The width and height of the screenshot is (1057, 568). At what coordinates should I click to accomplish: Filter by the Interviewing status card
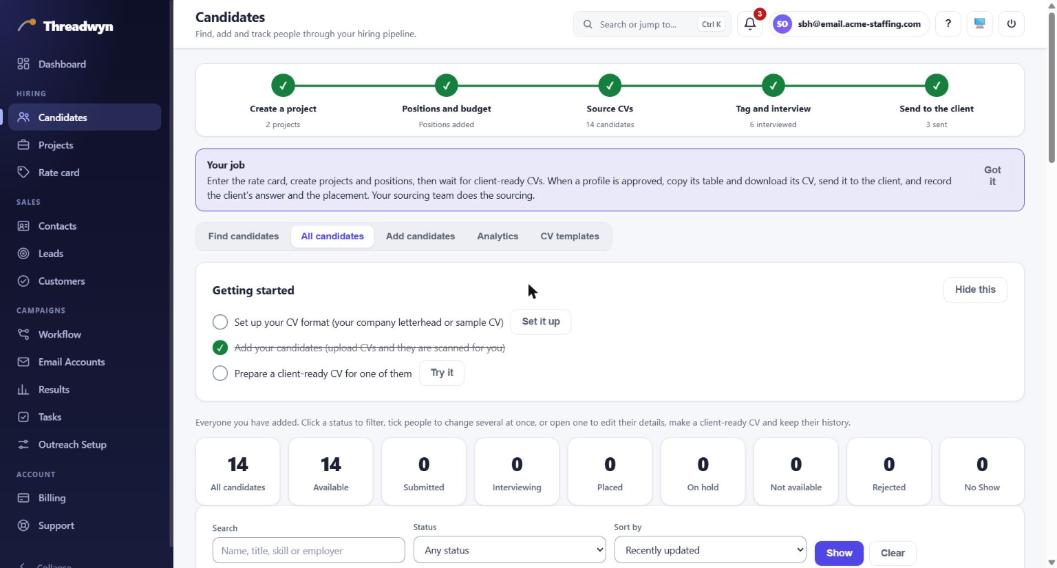pyautogui.click(x=517, y=472)
